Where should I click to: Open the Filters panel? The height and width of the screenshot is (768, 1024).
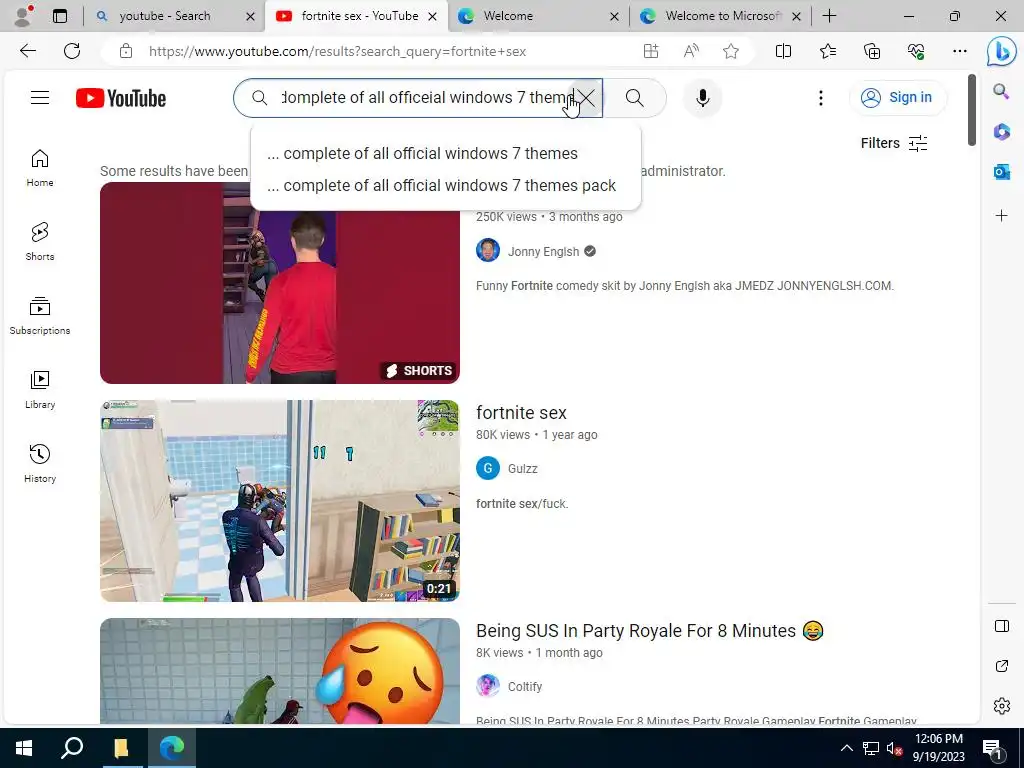click(x=894, y=143)
